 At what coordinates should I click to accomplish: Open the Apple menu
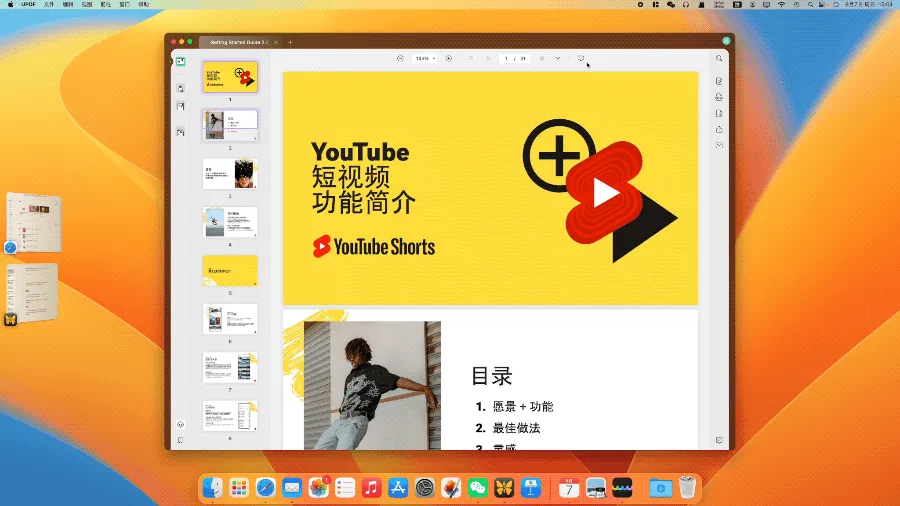click(x=10, y=4)
